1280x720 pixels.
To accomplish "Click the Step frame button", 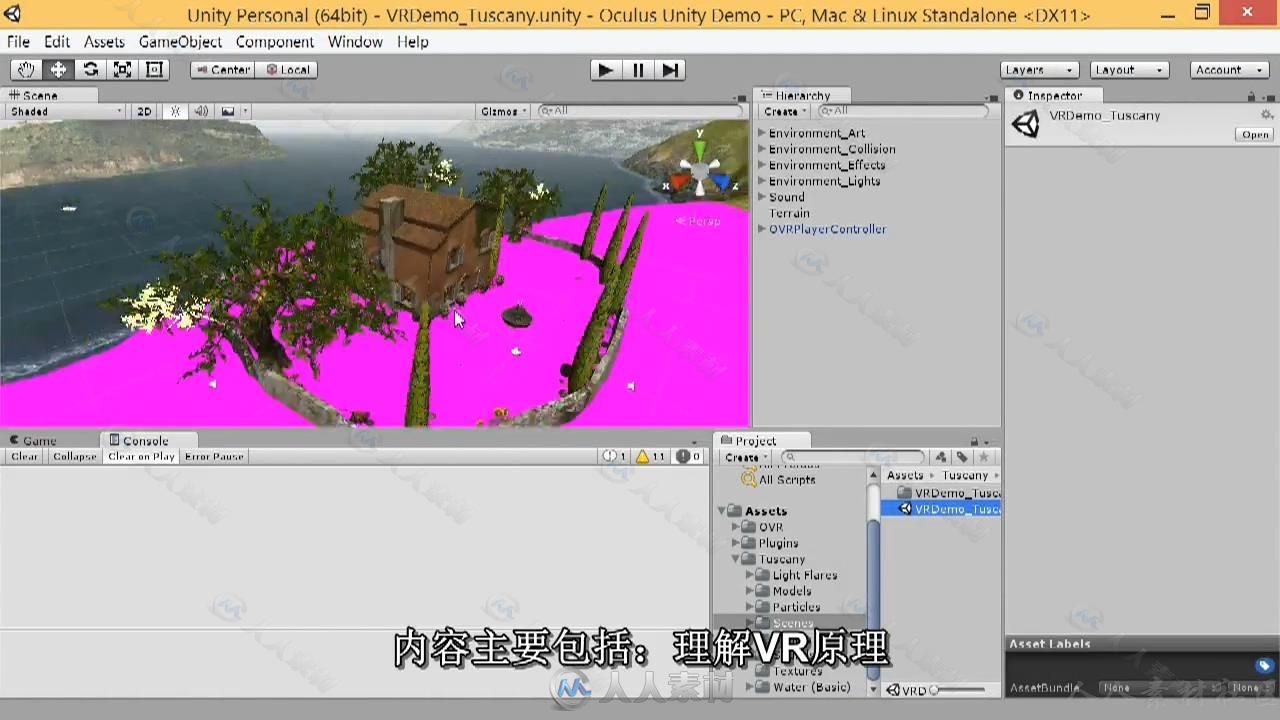I will click(x=670, y=69).
